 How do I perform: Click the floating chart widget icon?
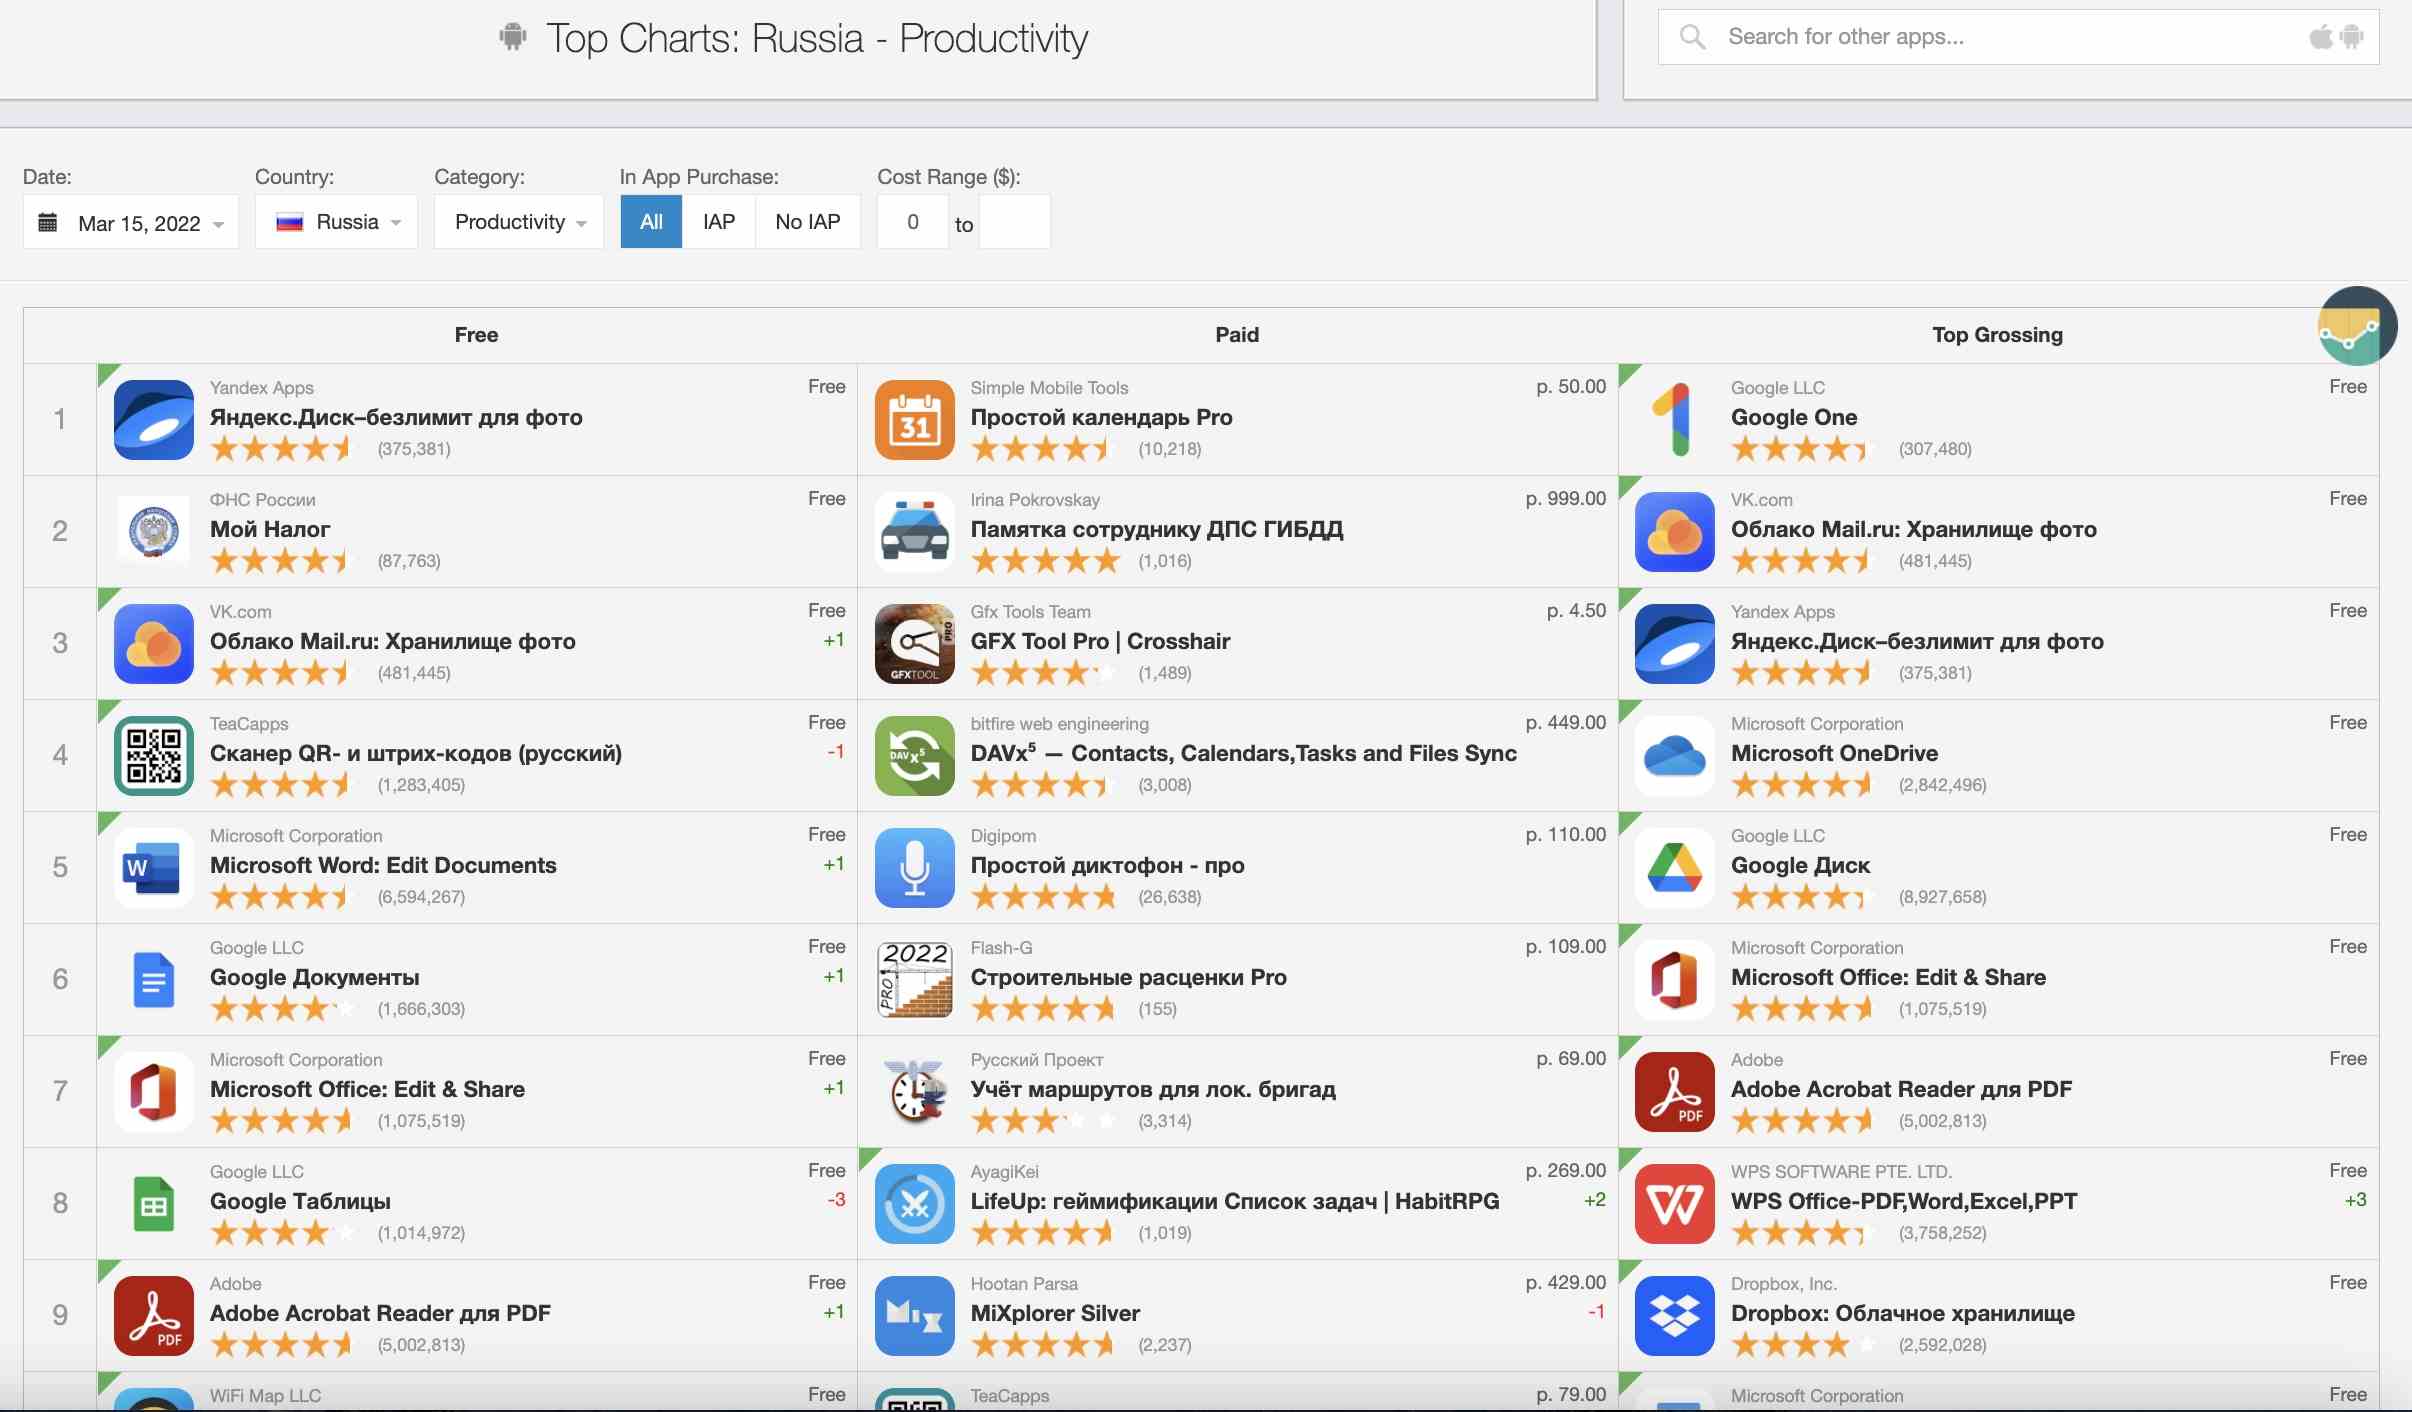(2357, 326)
